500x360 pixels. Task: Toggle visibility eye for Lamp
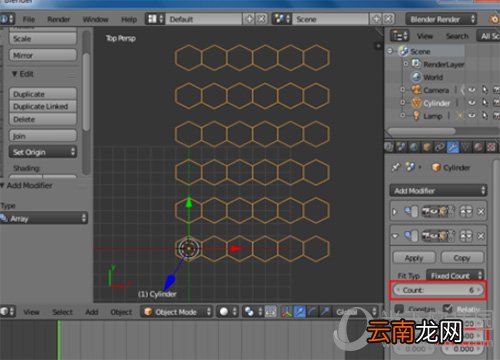472,116
